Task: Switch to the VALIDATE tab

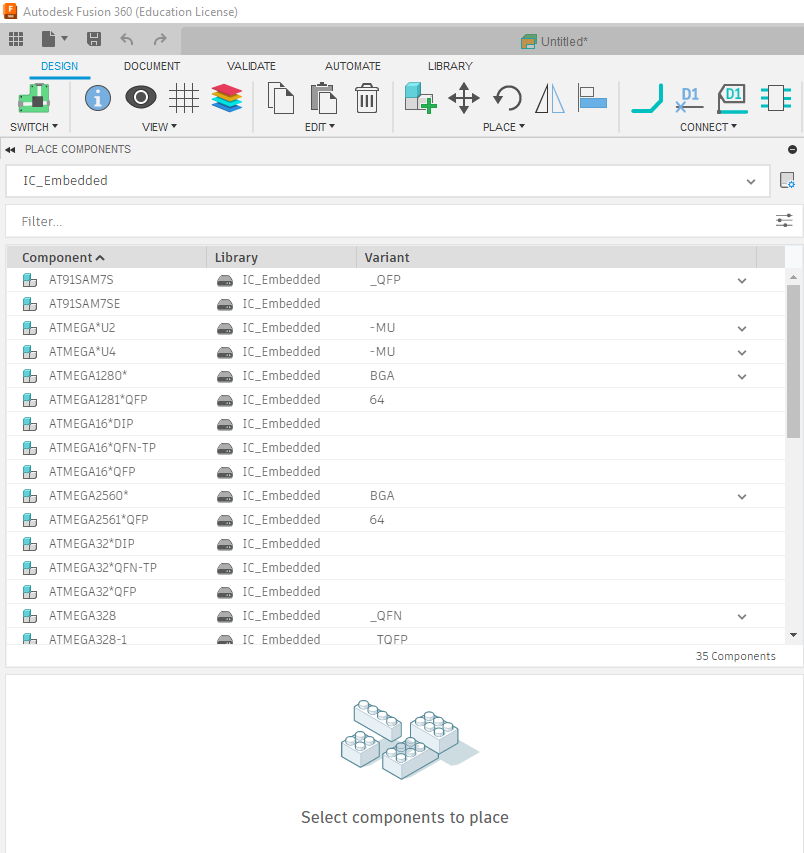Action: (251, 66)
